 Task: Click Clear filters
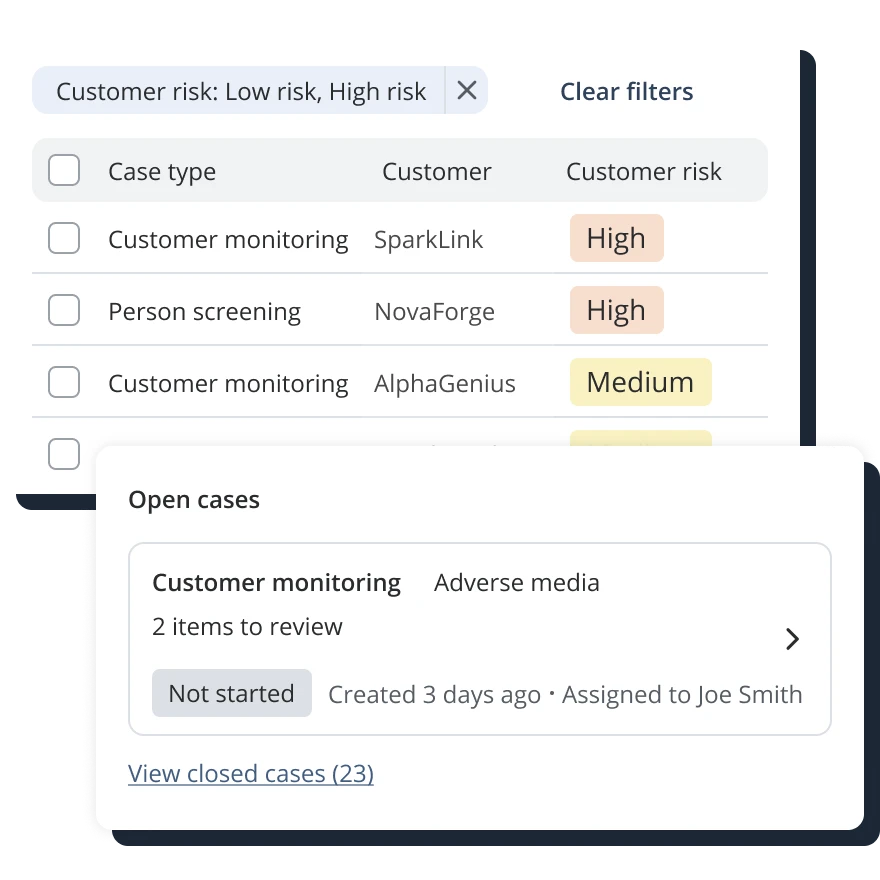[626, 91]
